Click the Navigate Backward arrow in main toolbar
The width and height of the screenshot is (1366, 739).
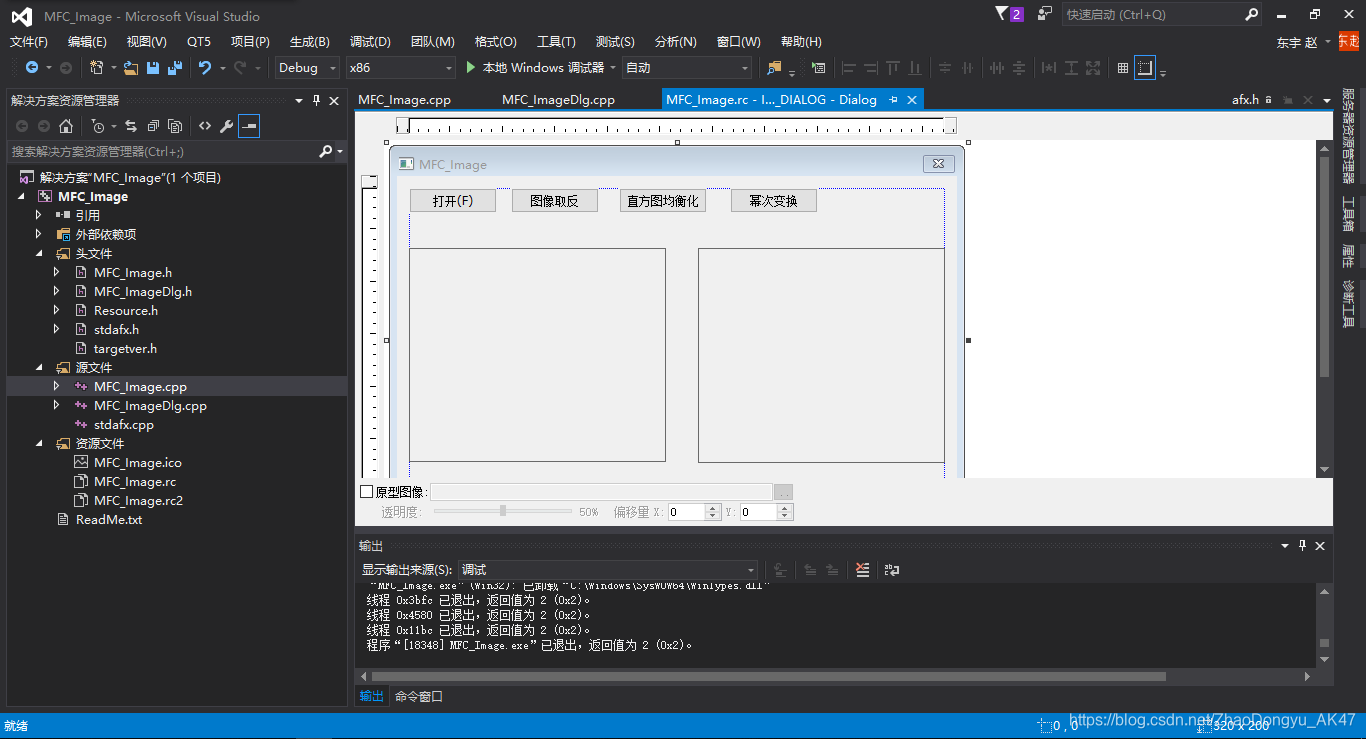(31, 68)
